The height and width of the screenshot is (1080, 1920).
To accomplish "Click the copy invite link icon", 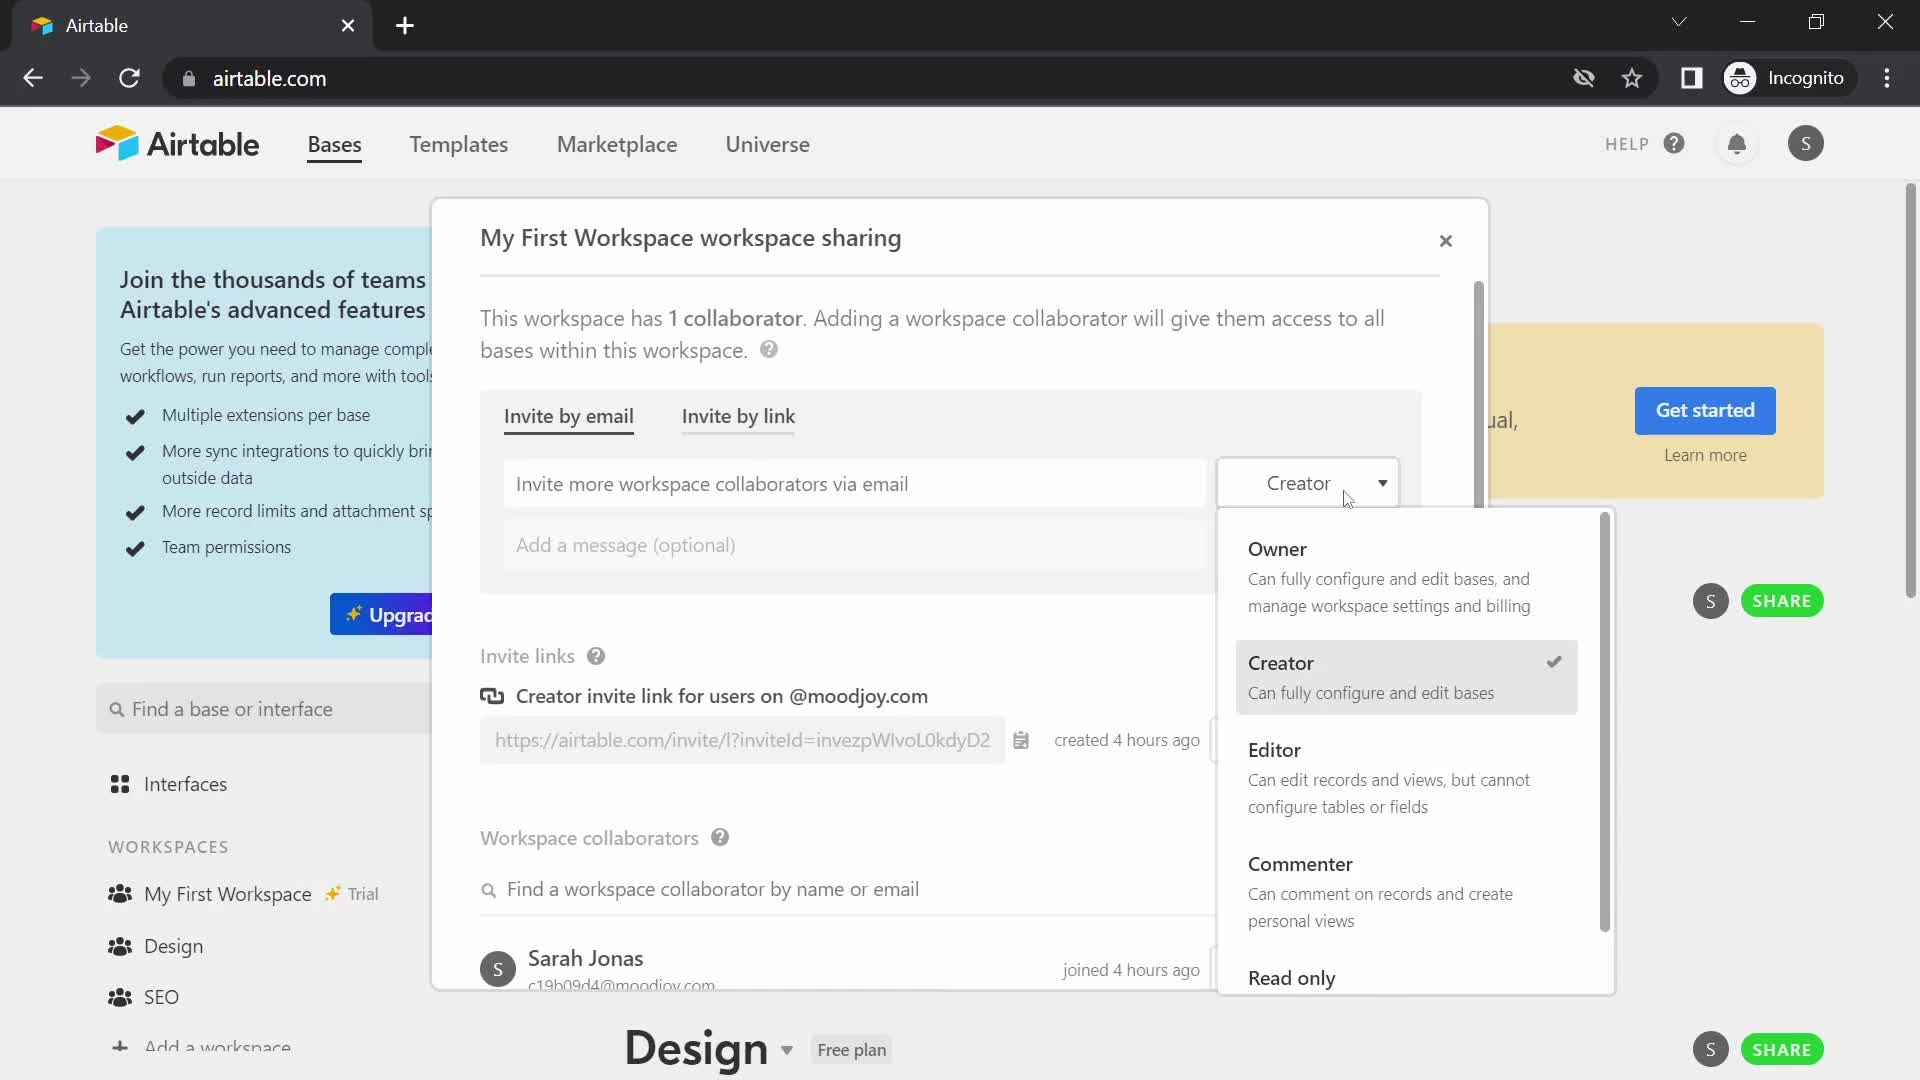I will point(1021,740).
